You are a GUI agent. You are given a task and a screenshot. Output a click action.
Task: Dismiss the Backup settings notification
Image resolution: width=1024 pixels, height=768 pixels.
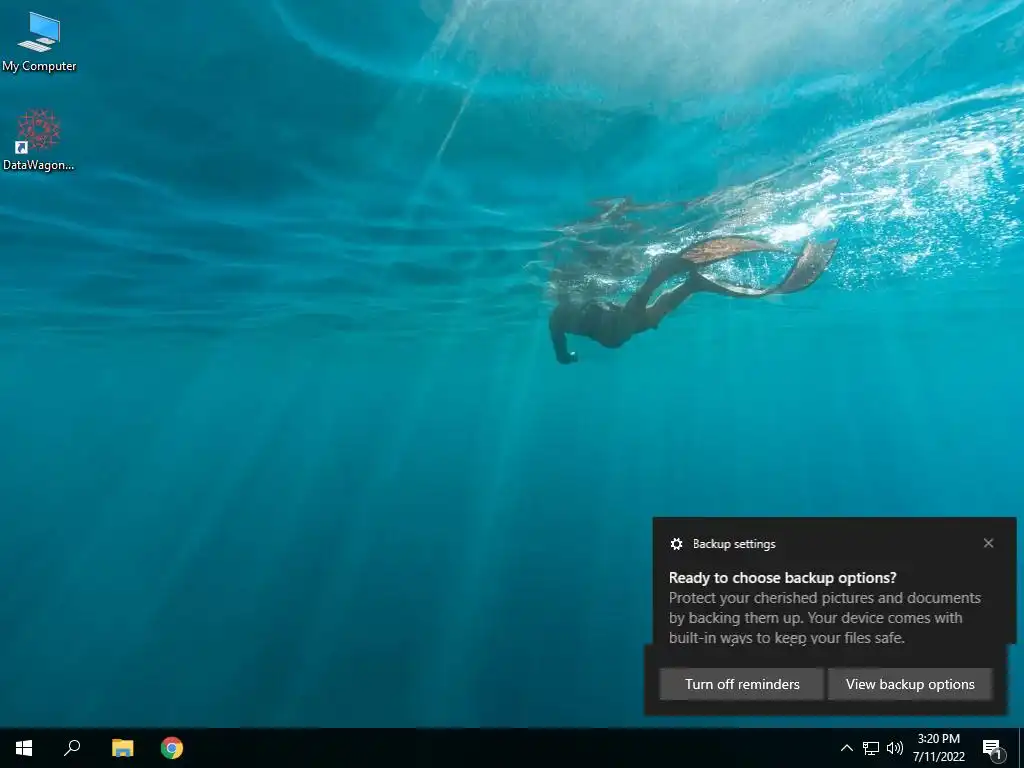(x=988, y=543)
